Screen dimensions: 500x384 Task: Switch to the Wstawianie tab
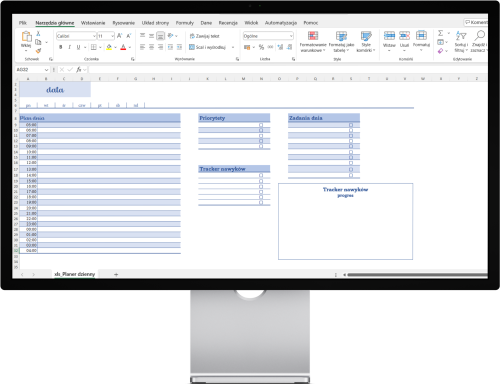[x=93, y=23]
